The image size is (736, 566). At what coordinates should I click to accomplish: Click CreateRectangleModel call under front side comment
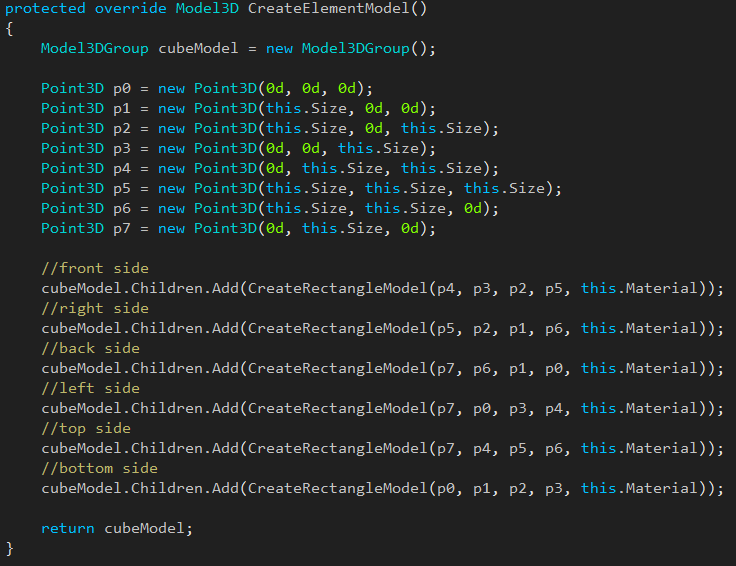point(337,288)
